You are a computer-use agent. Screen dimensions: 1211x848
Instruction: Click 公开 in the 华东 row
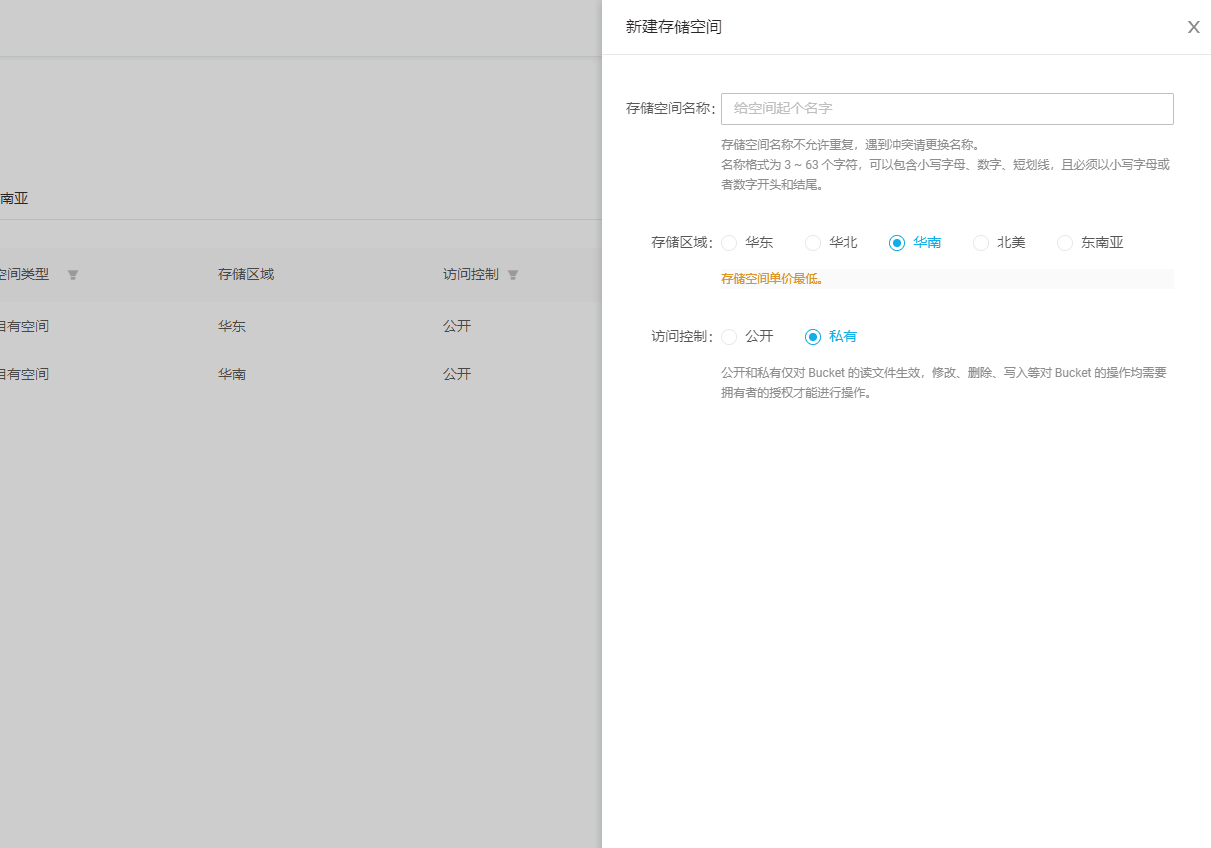[x=457, y=326]
